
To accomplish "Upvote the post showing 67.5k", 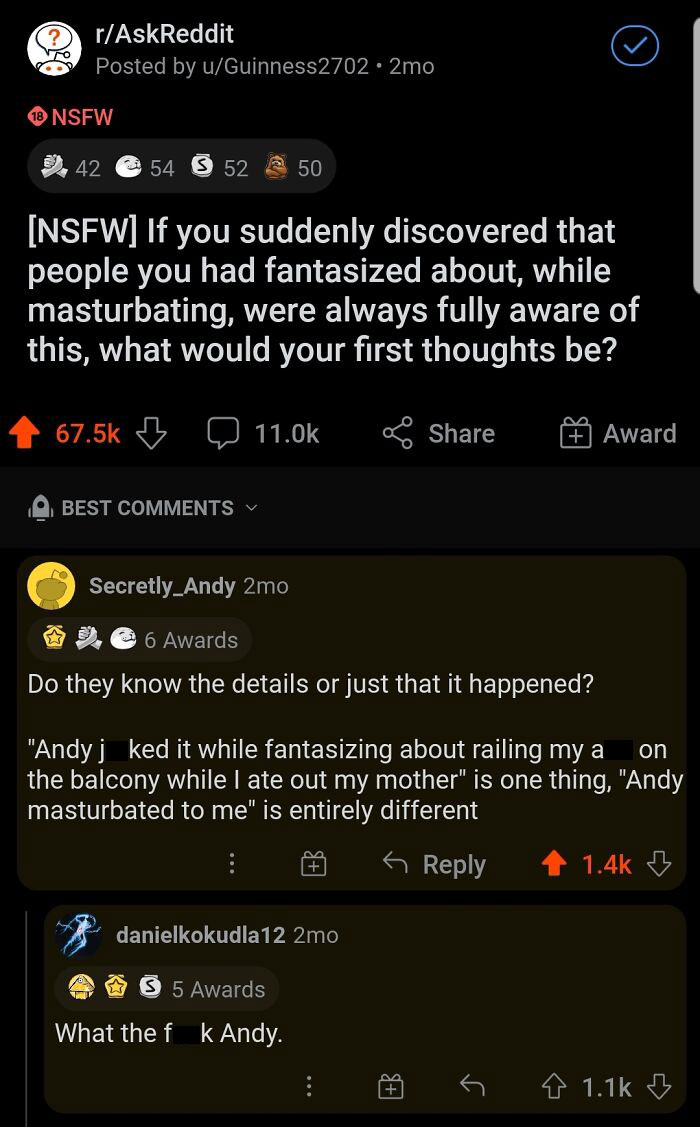I will tap(25, 433).
